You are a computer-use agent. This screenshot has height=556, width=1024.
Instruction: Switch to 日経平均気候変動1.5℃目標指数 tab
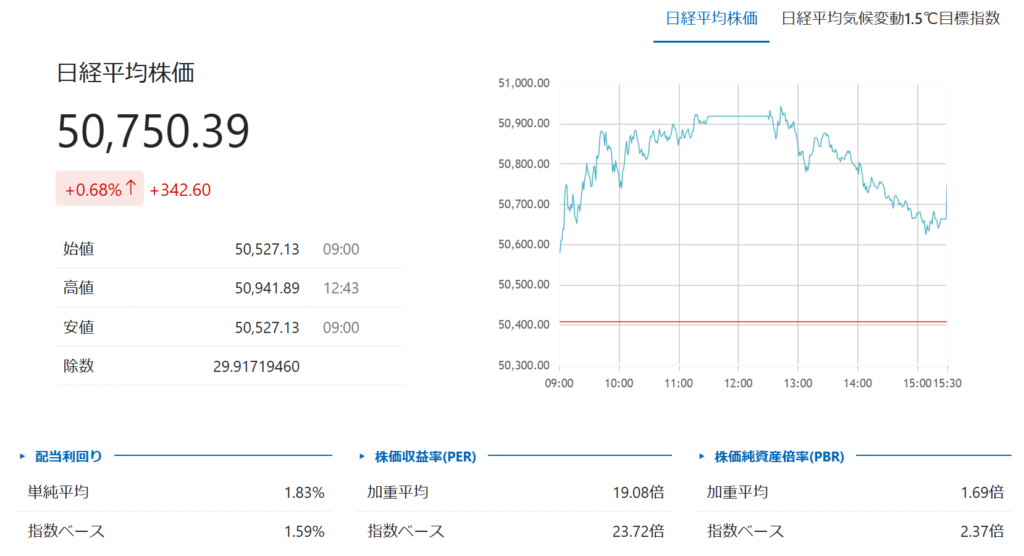pos(890,19)
